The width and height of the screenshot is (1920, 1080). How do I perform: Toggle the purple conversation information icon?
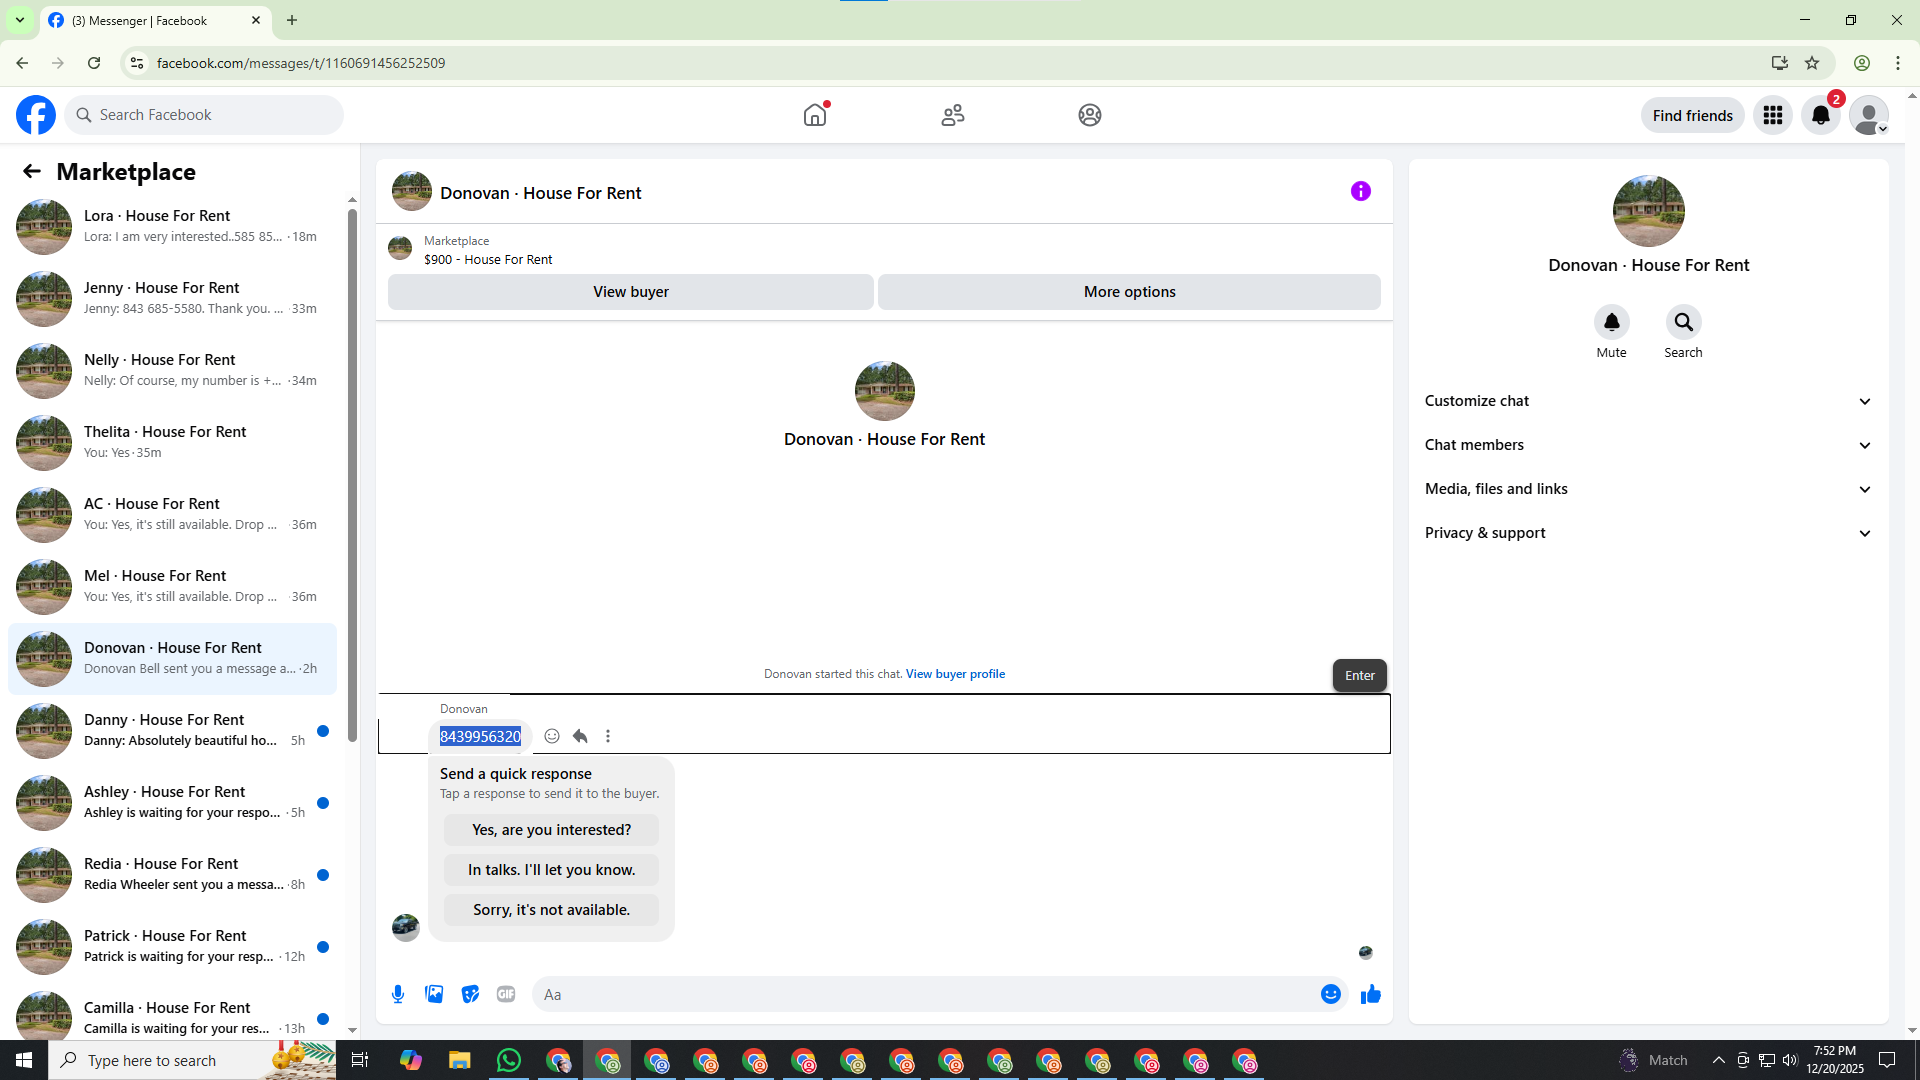point(1360,191)
